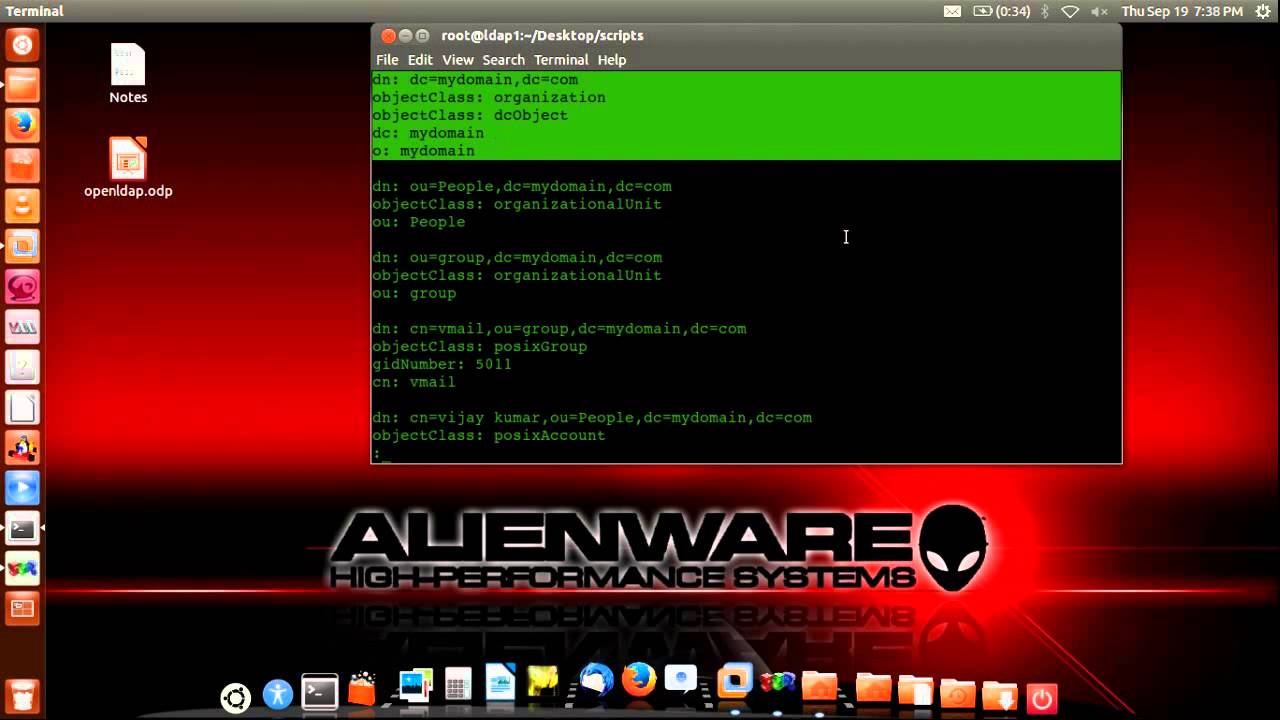1280x720 pixels.
Task: Open image viewer icon in bottom dock
Action: point(415,685)
